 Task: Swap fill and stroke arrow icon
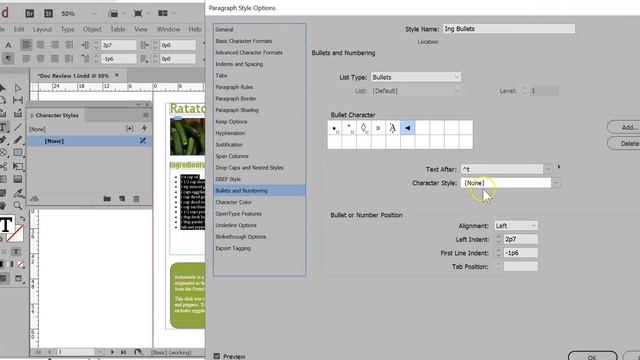click(22, 219)
